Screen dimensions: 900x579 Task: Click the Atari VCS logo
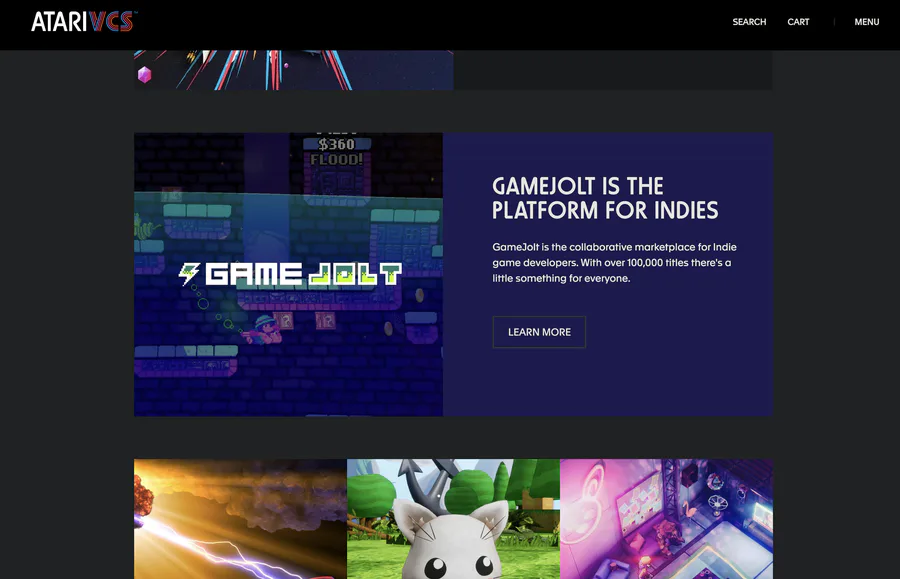tap(84, 22)
